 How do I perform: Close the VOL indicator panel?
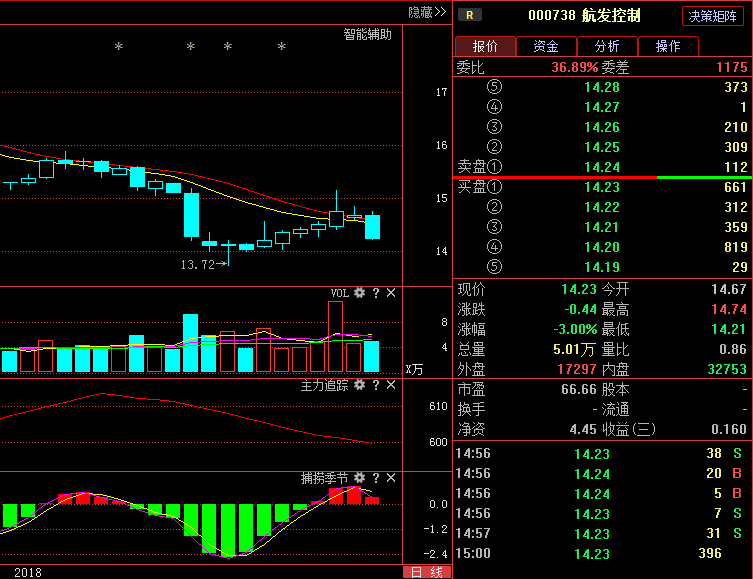coord(391,293)
